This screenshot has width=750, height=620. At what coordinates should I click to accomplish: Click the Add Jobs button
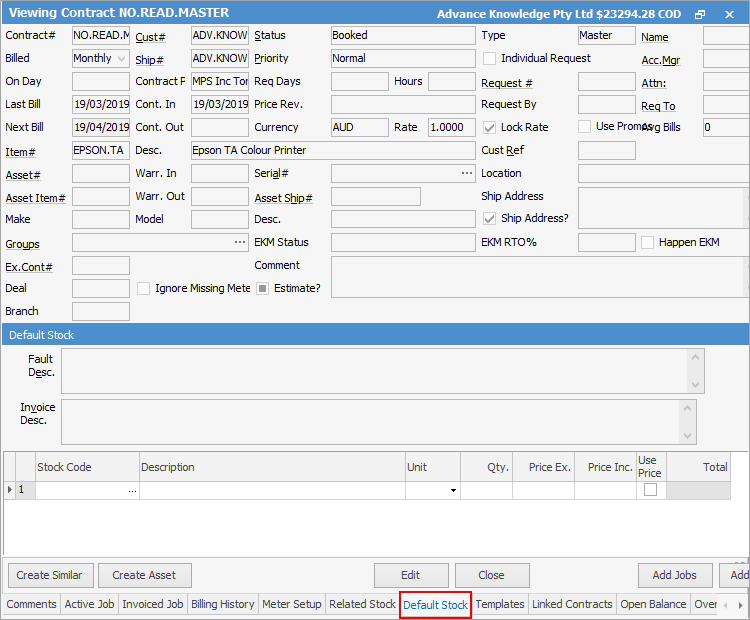coord(675,575)
